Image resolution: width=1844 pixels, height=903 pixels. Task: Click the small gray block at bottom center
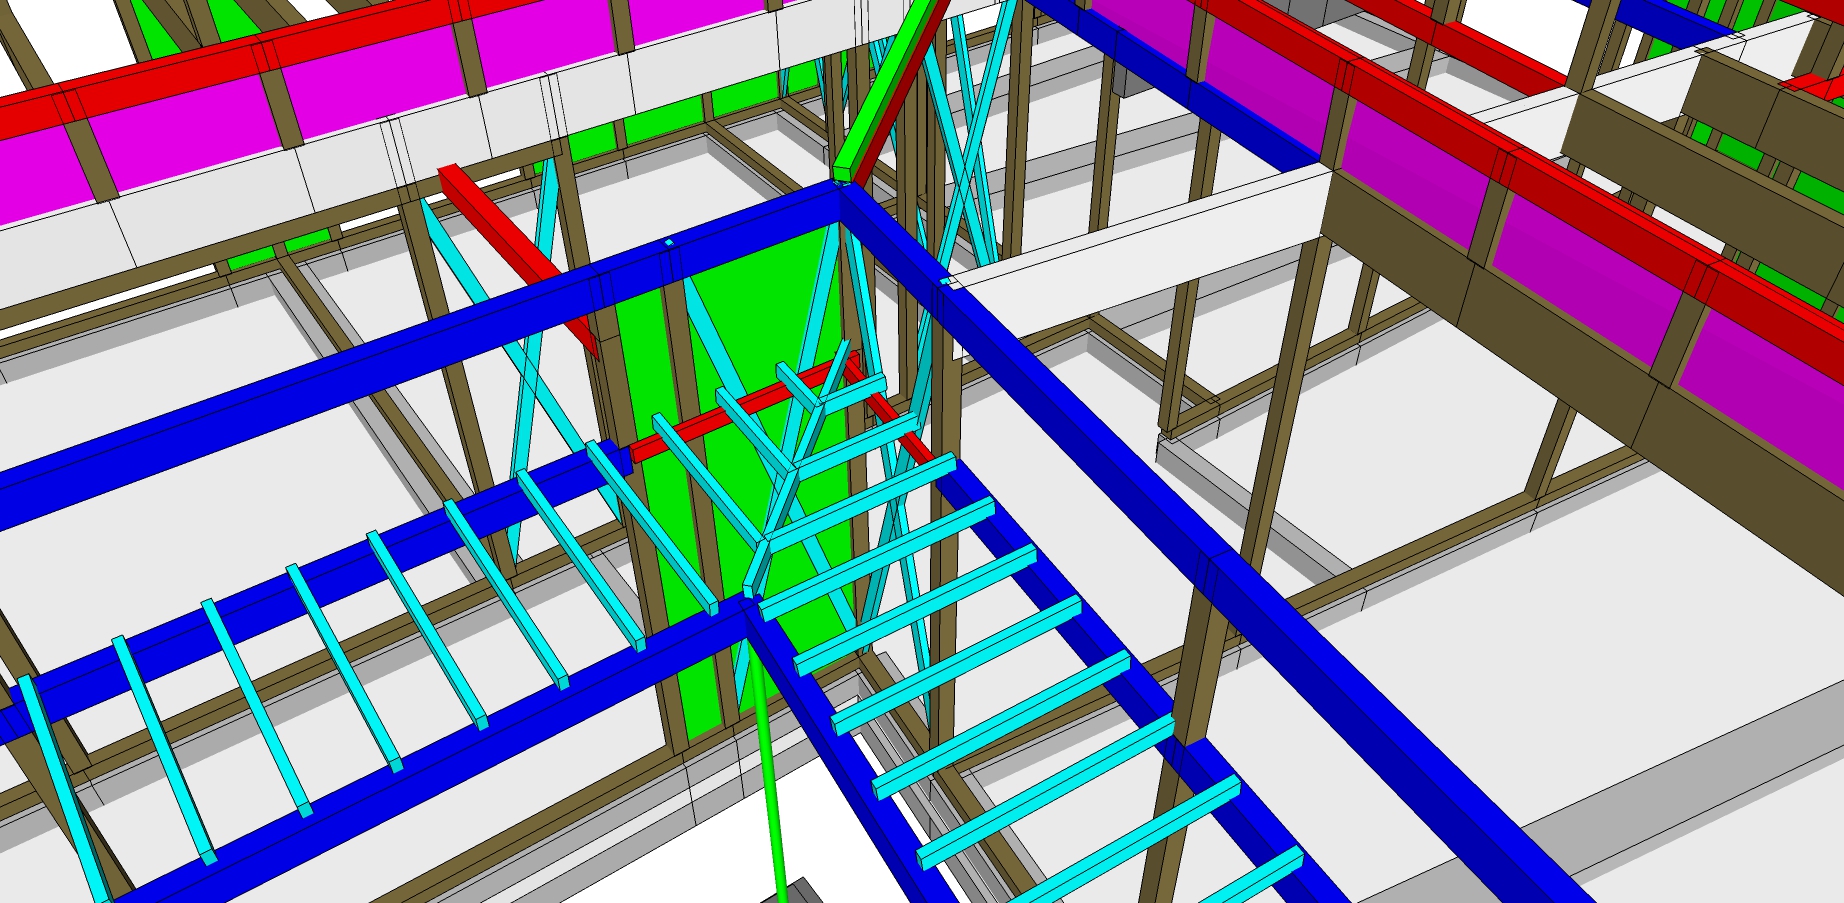point(801,891)
